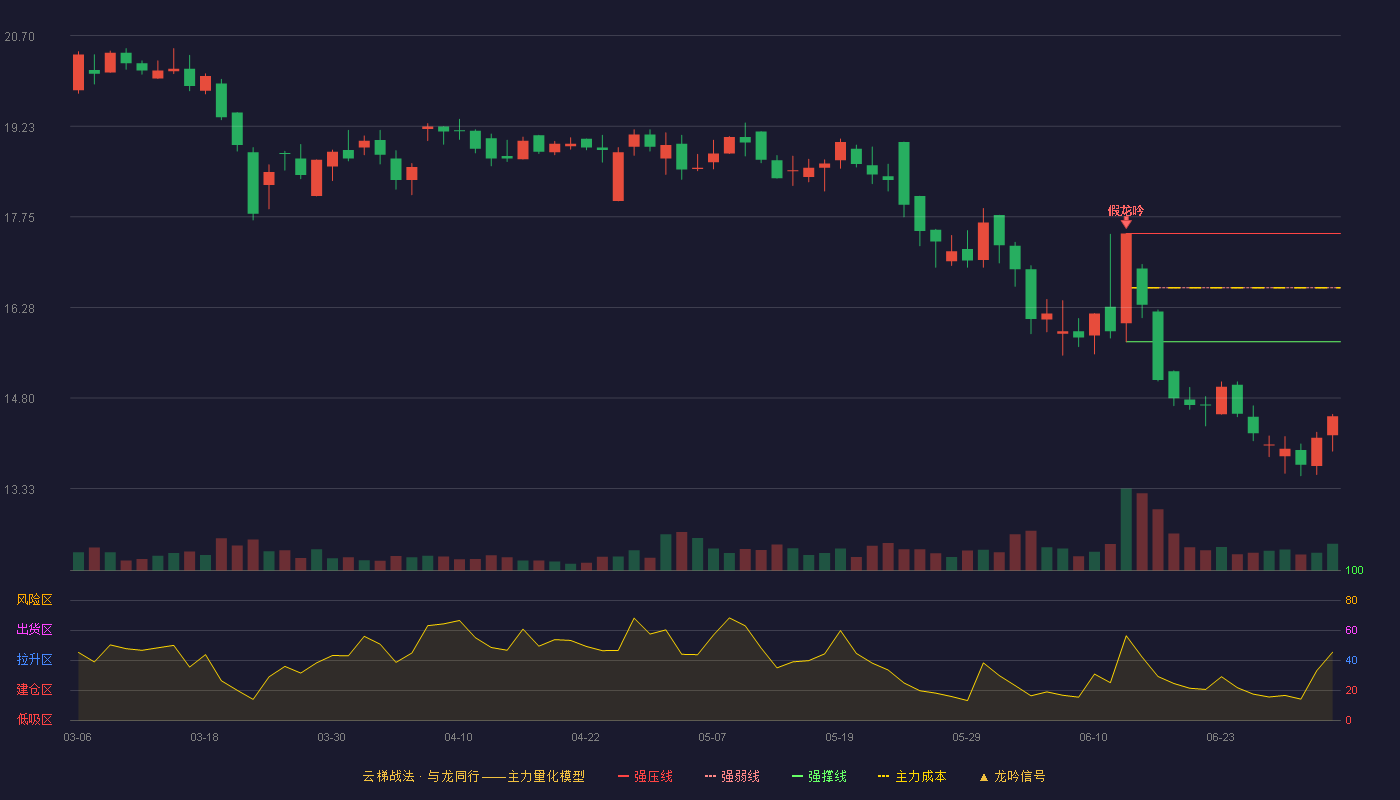The height and width of the screenshot is (800, 1400).
Task: Click the 17.75 price axis label
Action: click(x=19, y=217)
